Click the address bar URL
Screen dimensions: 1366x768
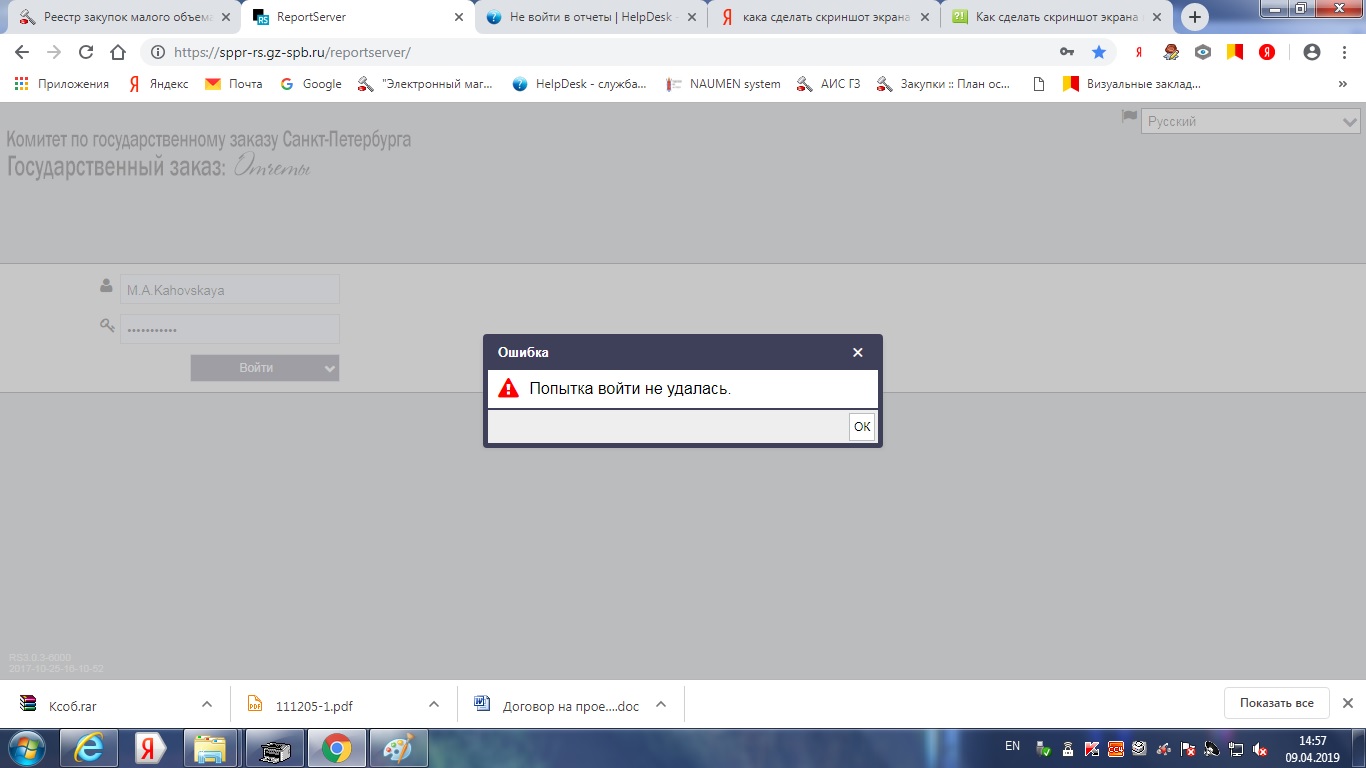pyautogui.click(x=292, y=52)
